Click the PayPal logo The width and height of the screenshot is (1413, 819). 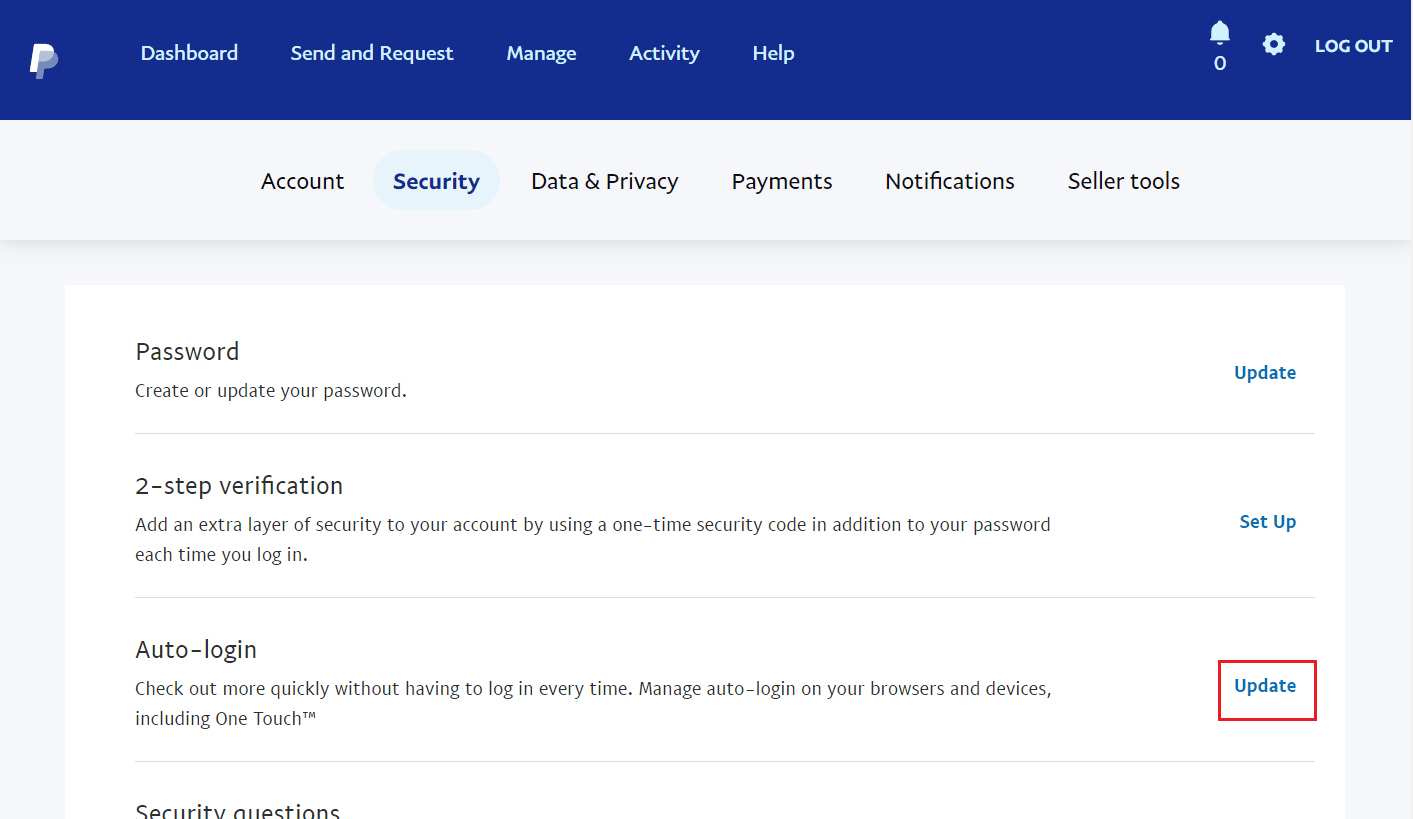[43, 60]
